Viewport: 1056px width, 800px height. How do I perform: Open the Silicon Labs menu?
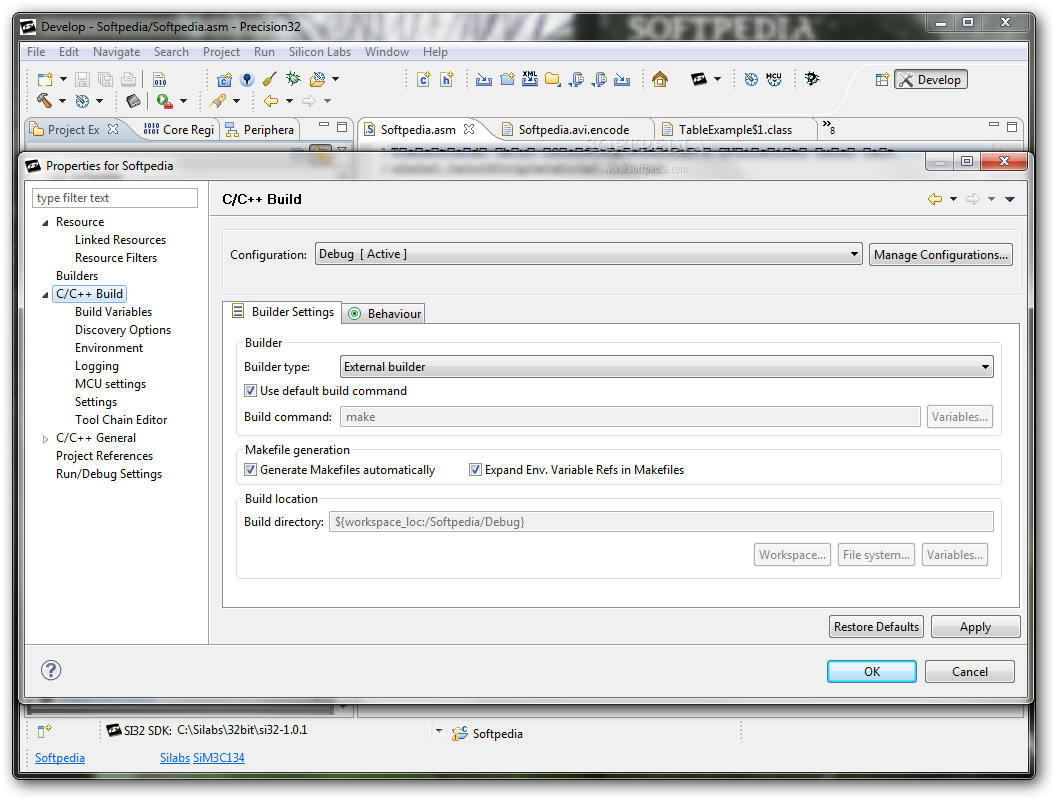[320, 52]
